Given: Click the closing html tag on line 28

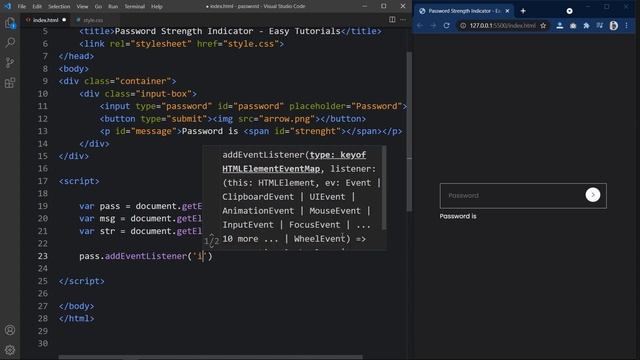Looking at the screenshot, I should click(76, 318).
